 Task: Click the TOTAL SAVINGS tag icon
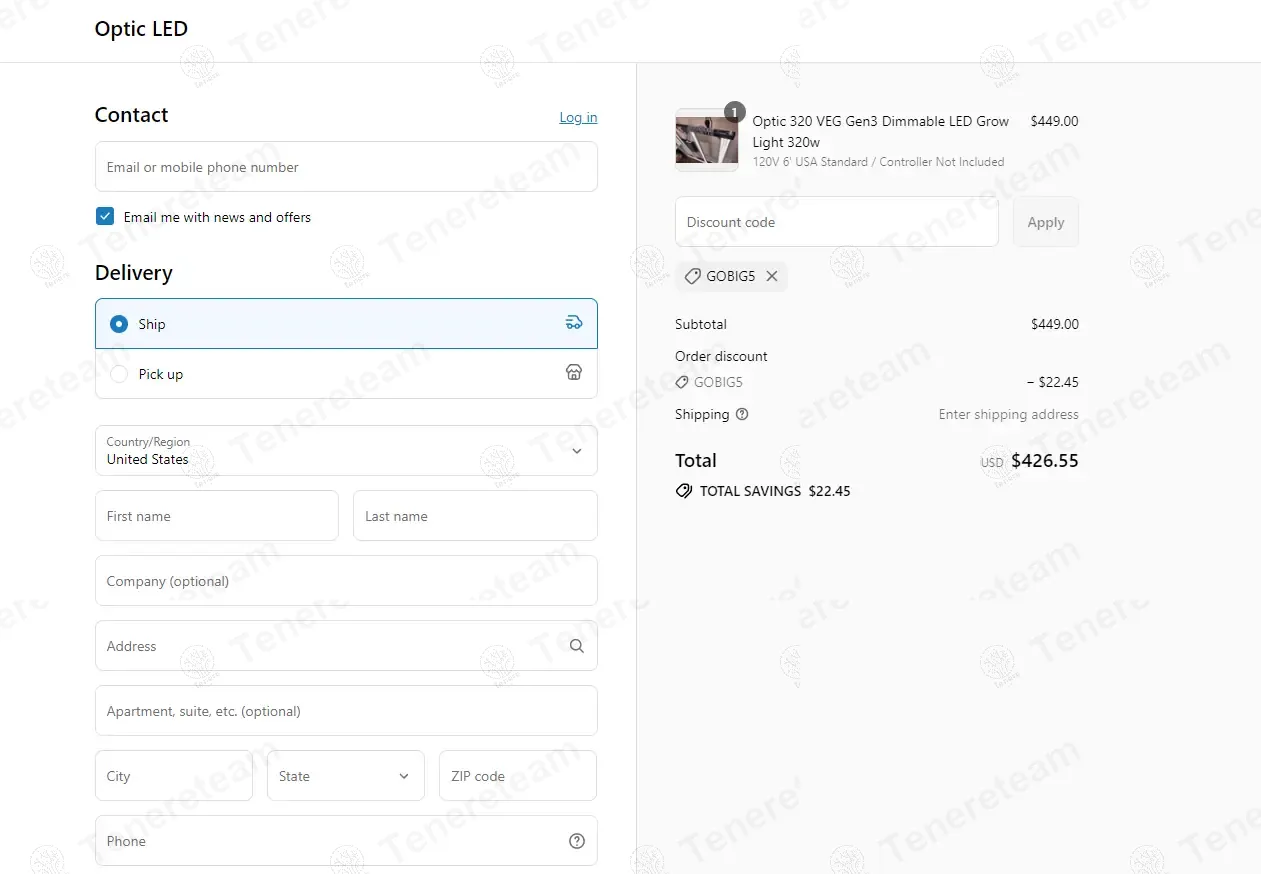coord(684,491)
